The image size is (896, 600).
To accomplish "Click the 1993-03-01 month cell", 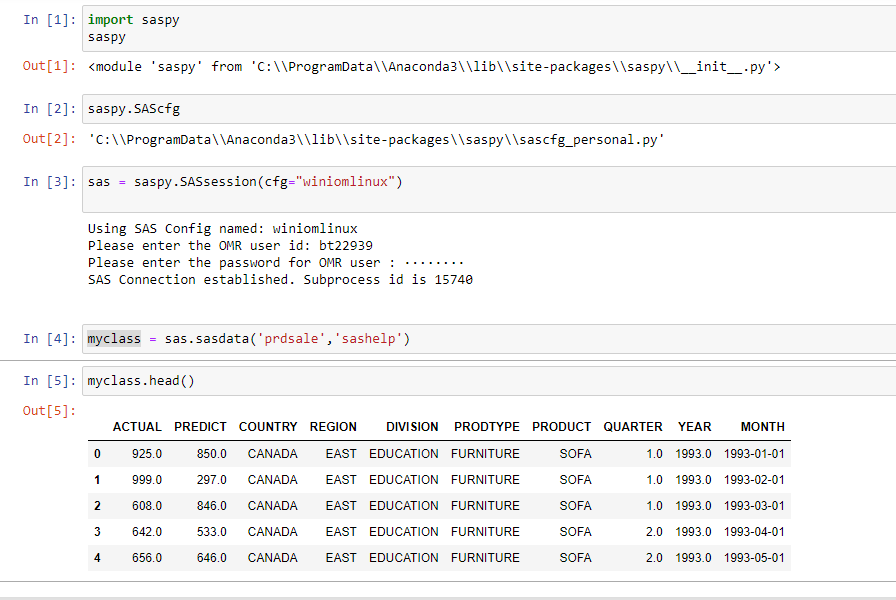I will coord(754,506).
